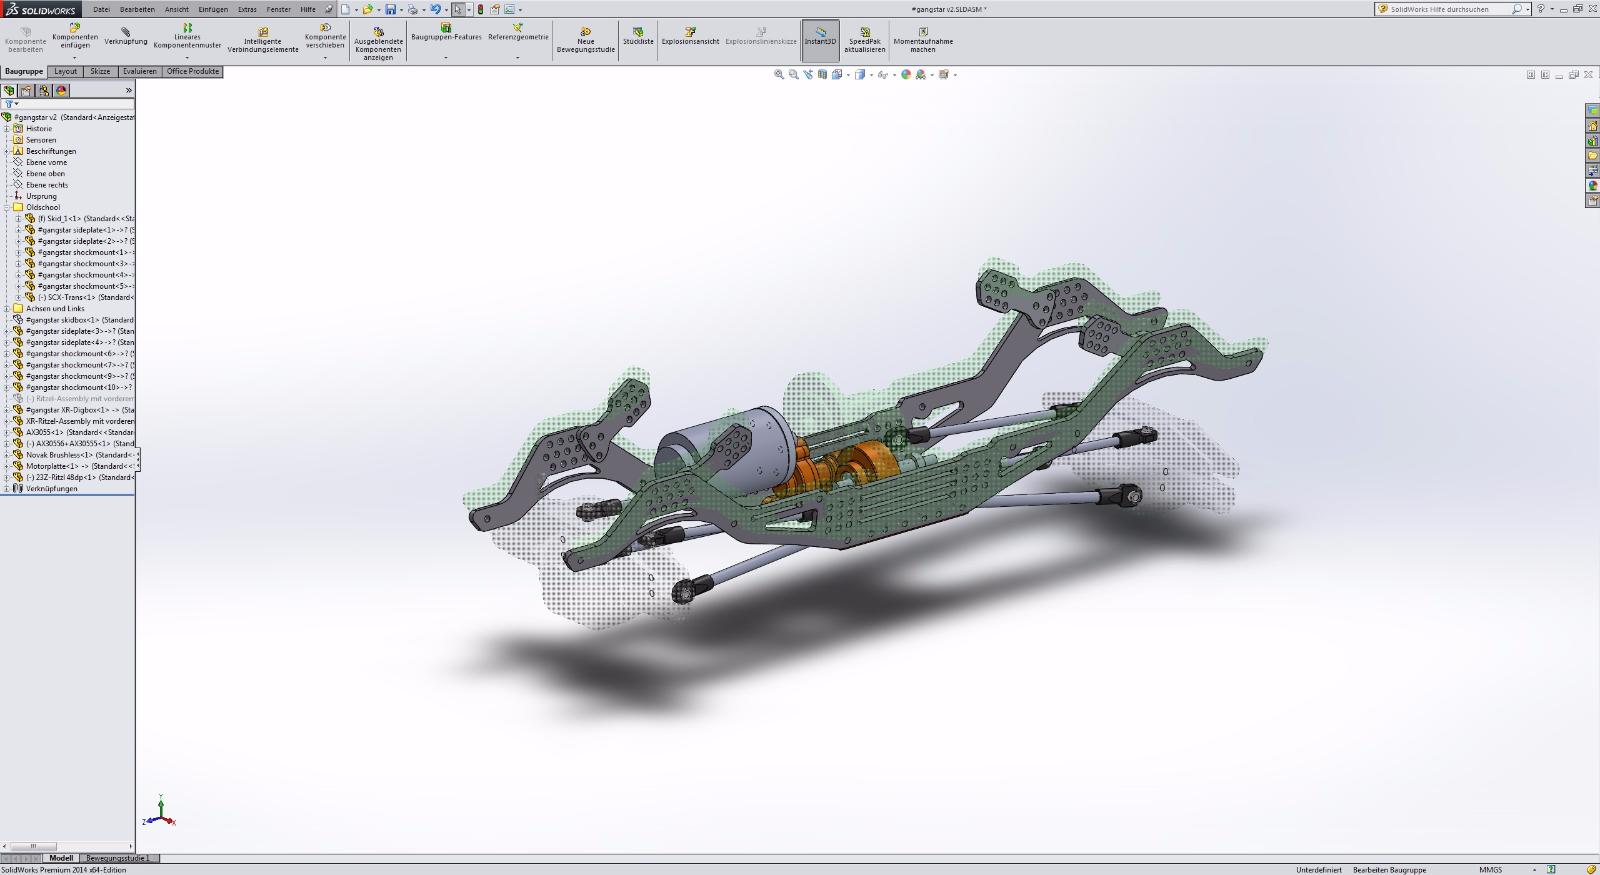The height and width of the screenshot is (875, 1600).
Task: Open FeatureManager design tree panel tab
Action: [9, 90]
